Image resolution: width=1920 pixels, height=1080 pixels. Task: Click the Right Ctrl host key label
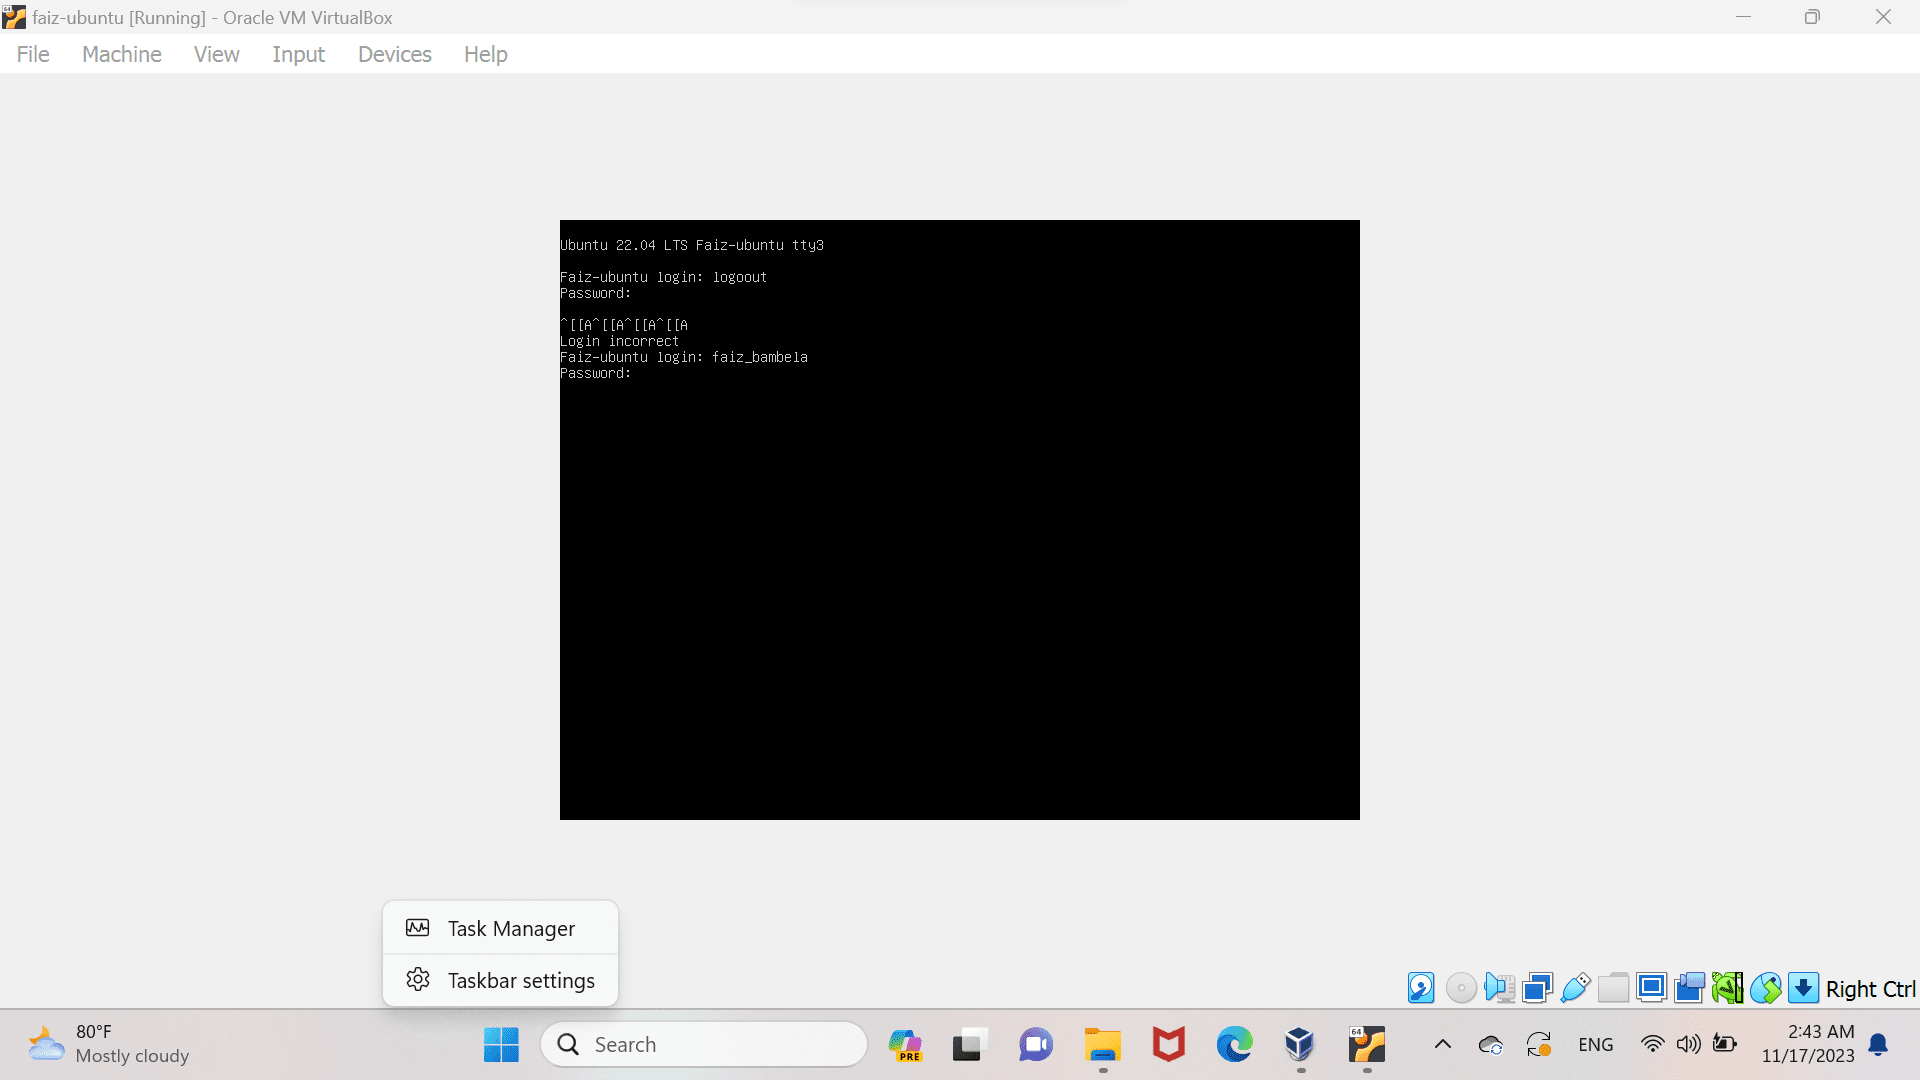coord(1870,989)
